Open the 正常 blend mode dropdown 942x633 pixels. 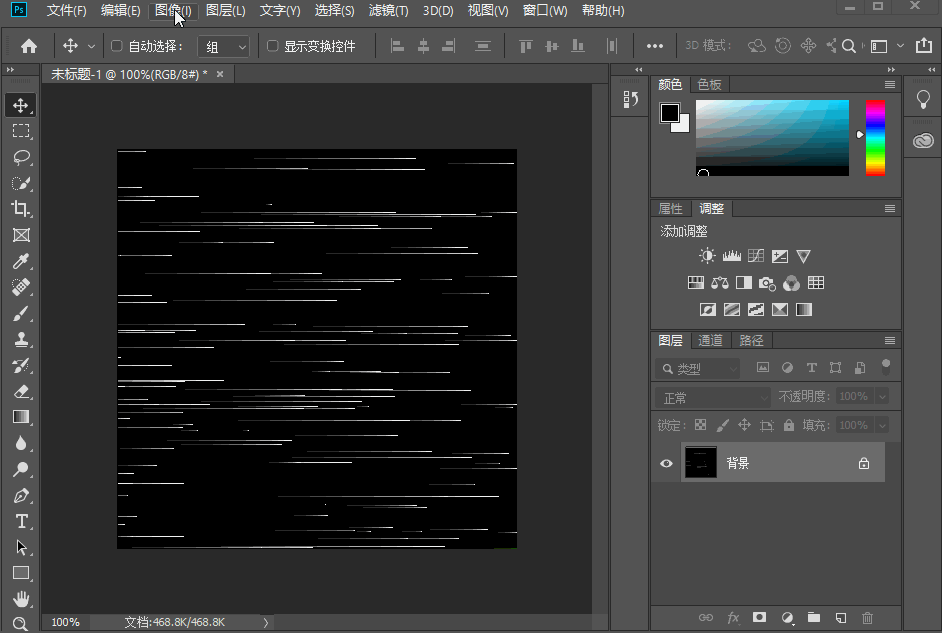[x=712, y=398]
